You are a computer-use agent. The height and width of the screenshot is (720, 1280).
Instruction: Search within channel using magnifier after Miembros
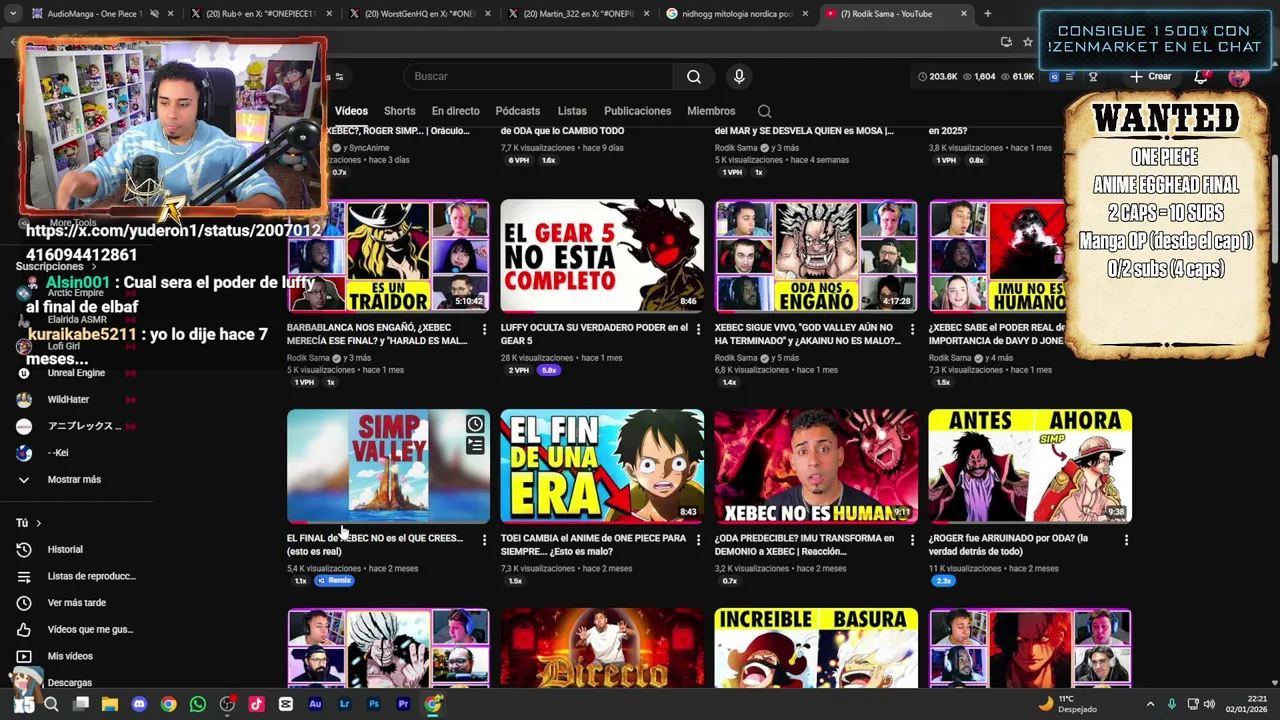click(x=764, y=111)
